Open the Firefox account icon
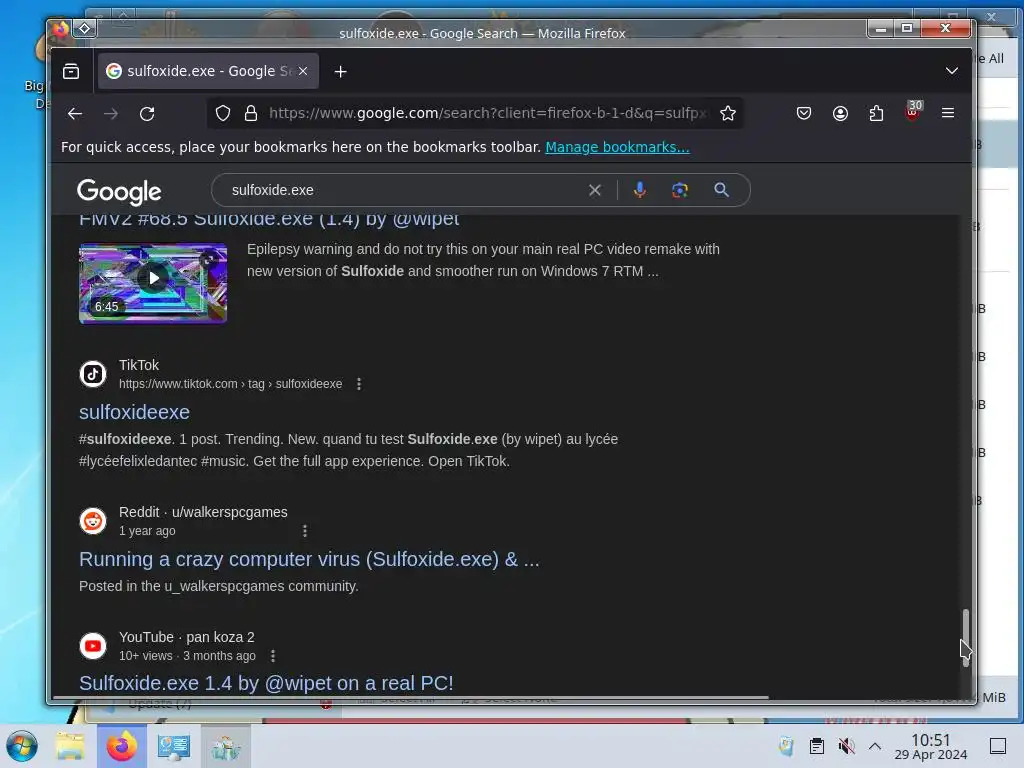 (840, 114)
